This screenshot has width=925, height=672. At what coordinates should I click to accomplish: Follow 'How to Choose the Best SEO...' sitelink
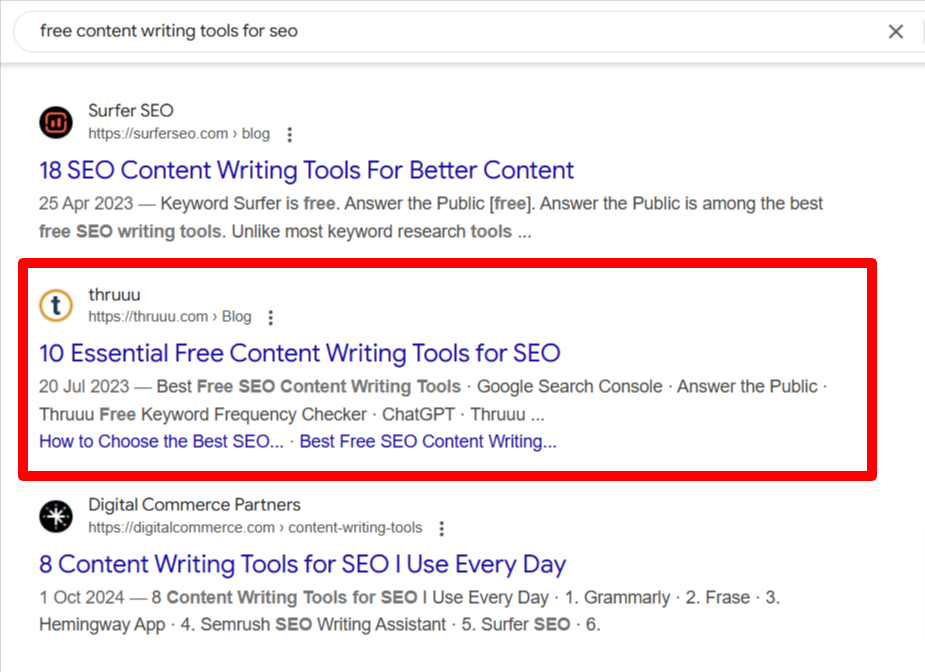161,441
